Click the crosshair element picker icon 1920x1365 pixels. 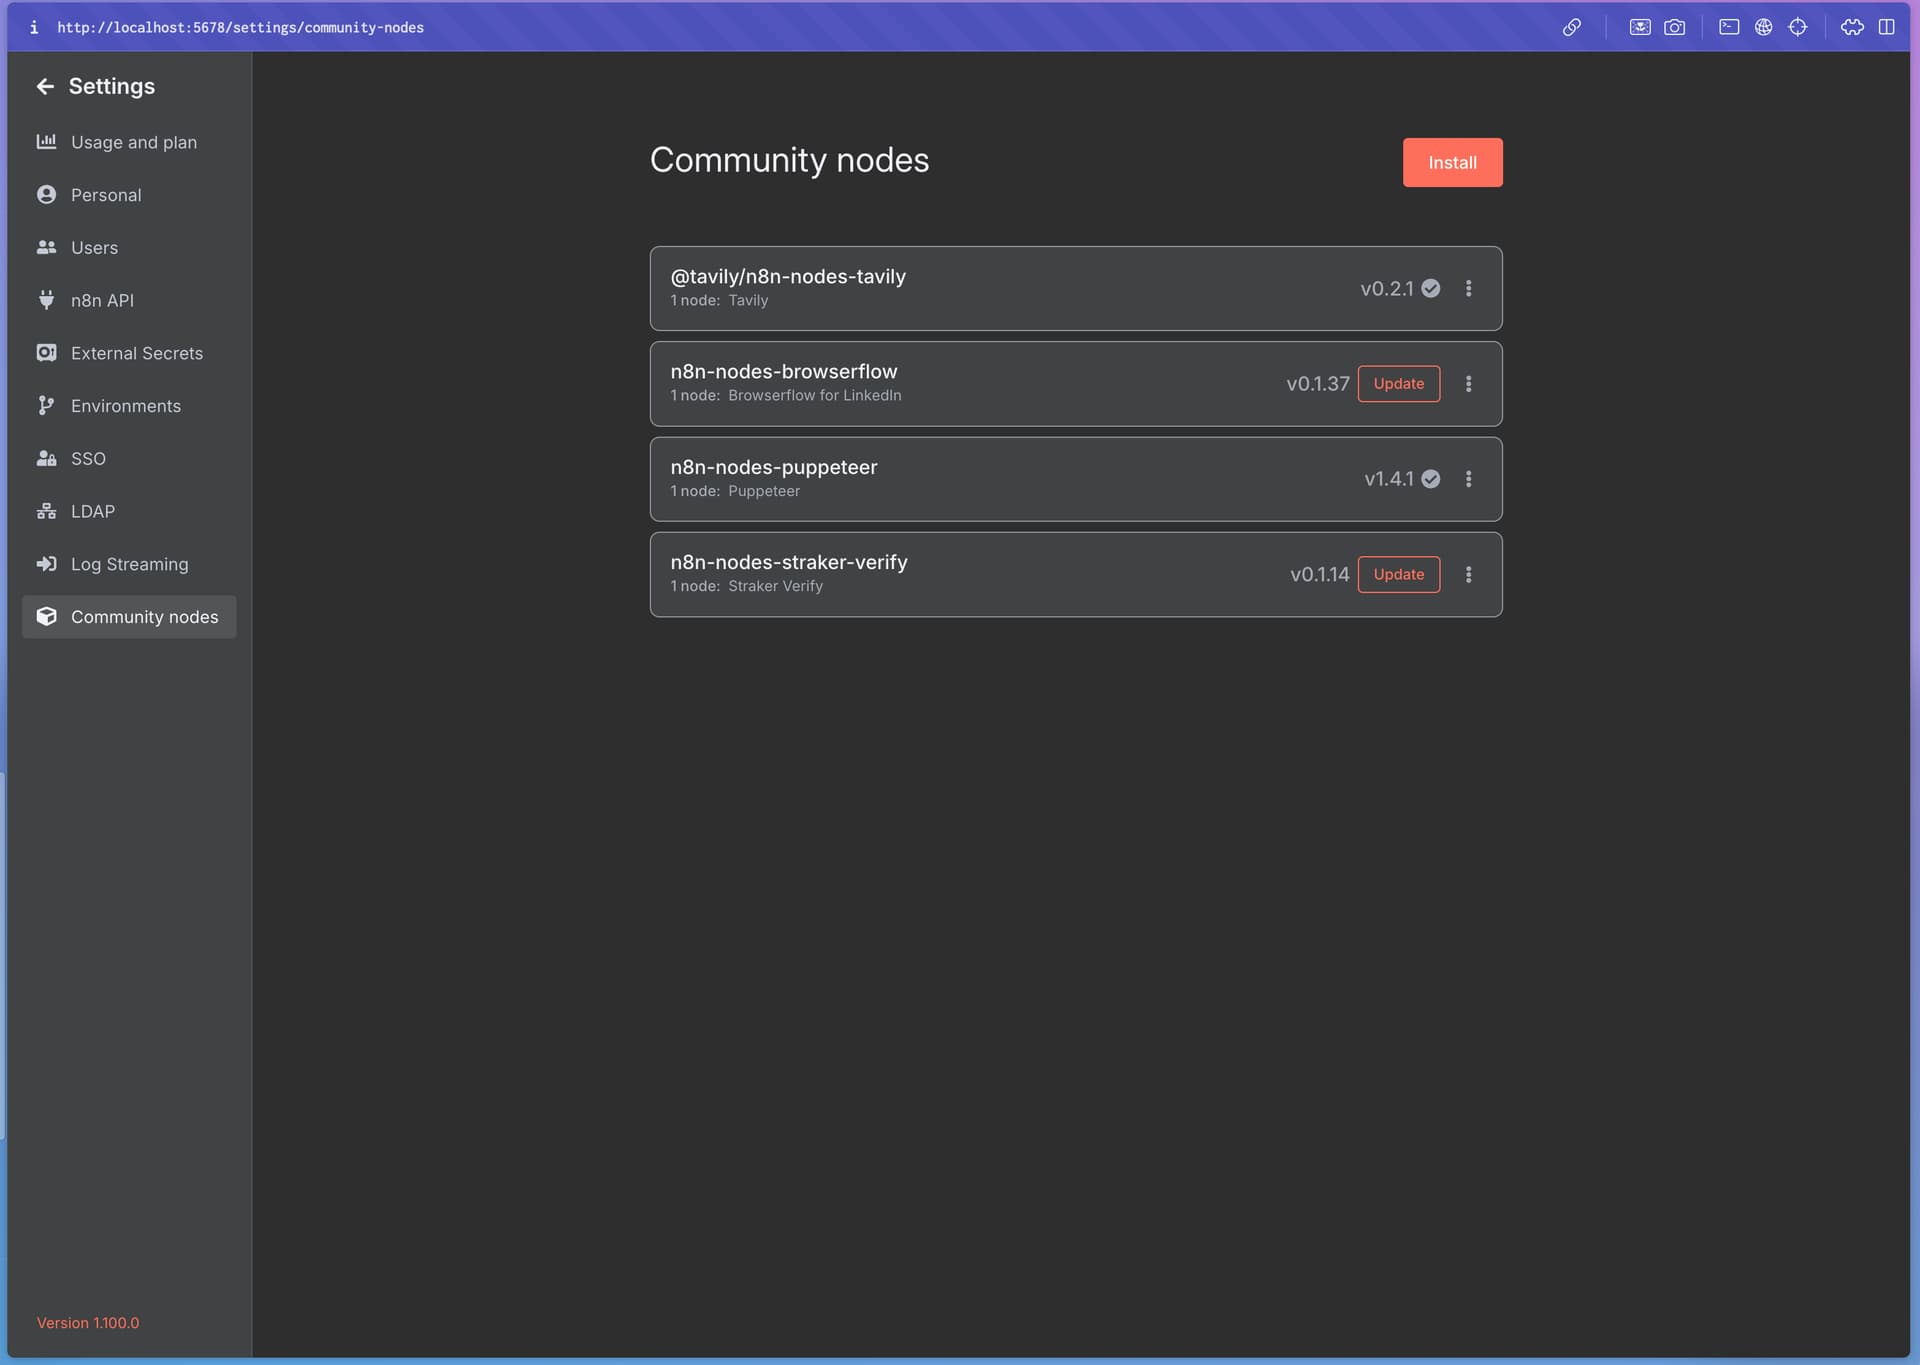1798,27
